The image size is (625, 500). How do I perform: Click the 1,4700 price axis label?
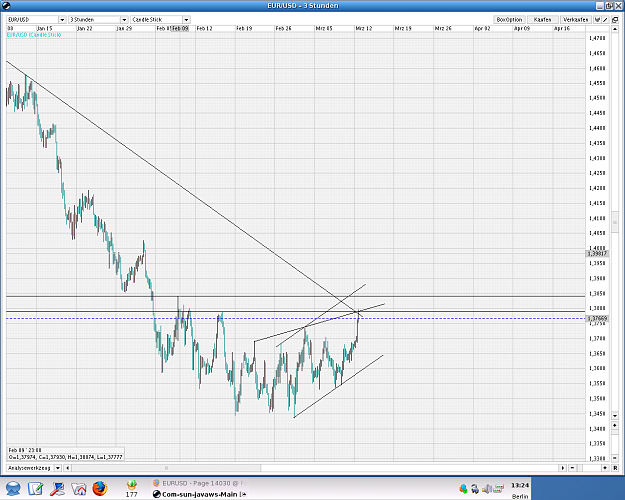click(597, 38)
